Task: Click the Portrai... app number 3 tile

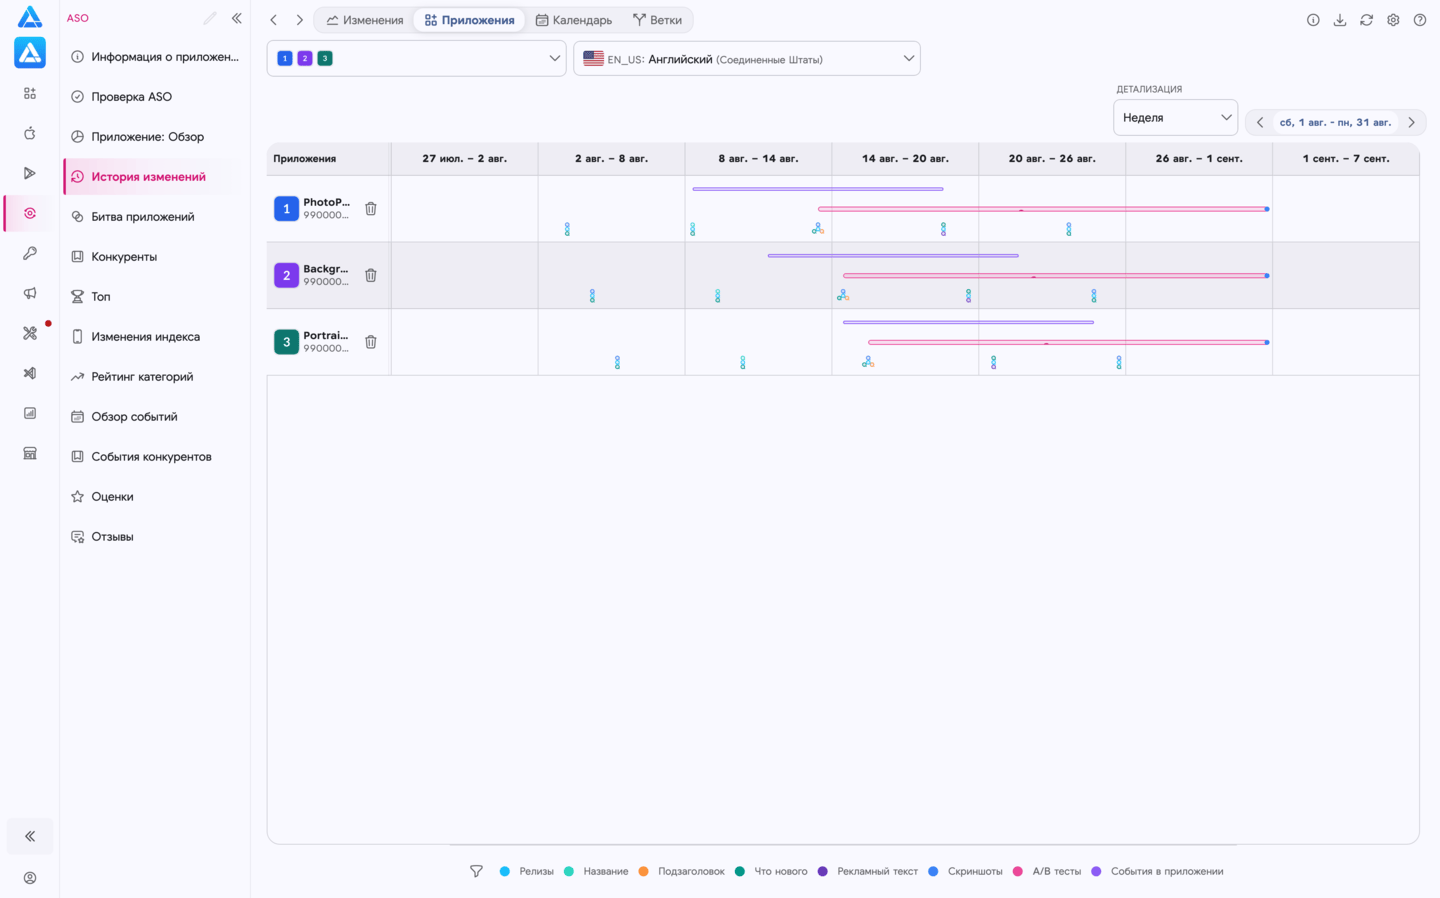Action: (x=286, y=342)
